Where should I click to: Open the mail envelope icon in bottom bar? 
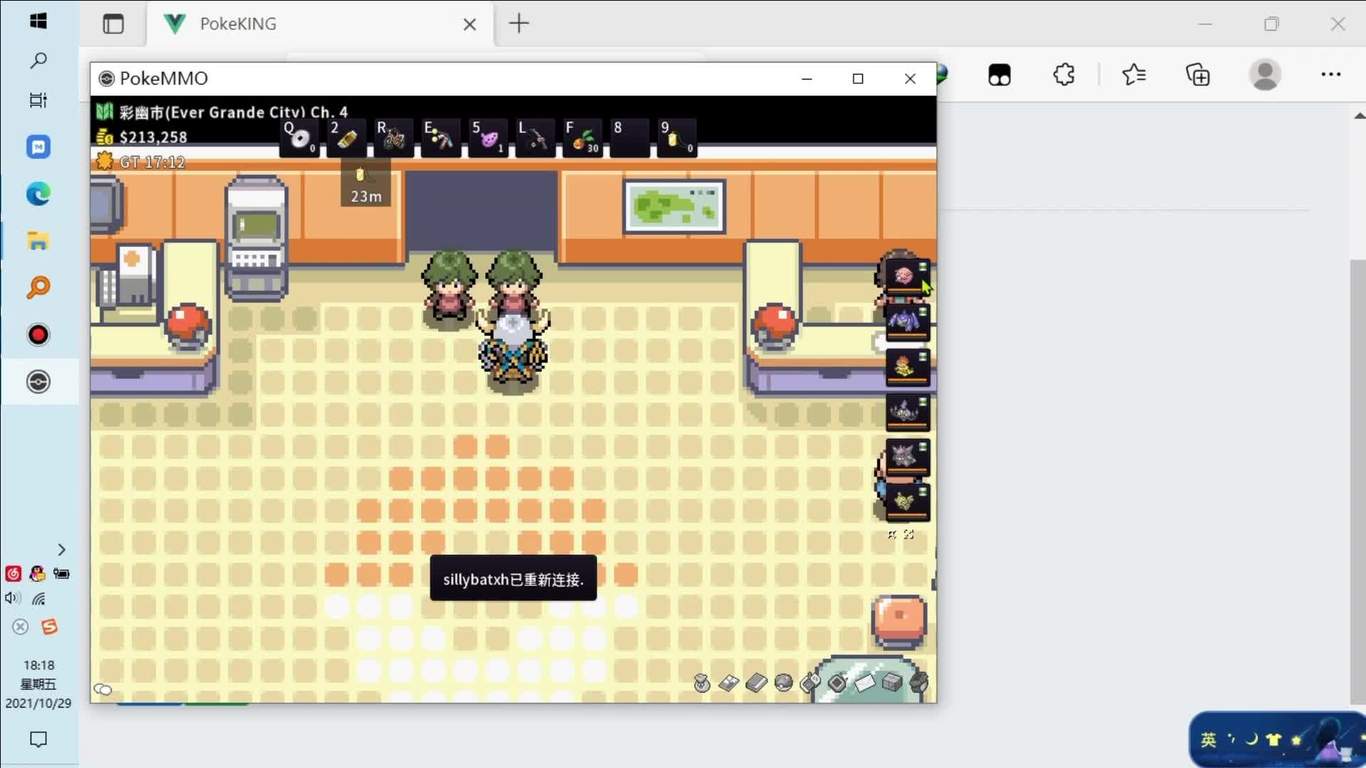pos(864,683)
